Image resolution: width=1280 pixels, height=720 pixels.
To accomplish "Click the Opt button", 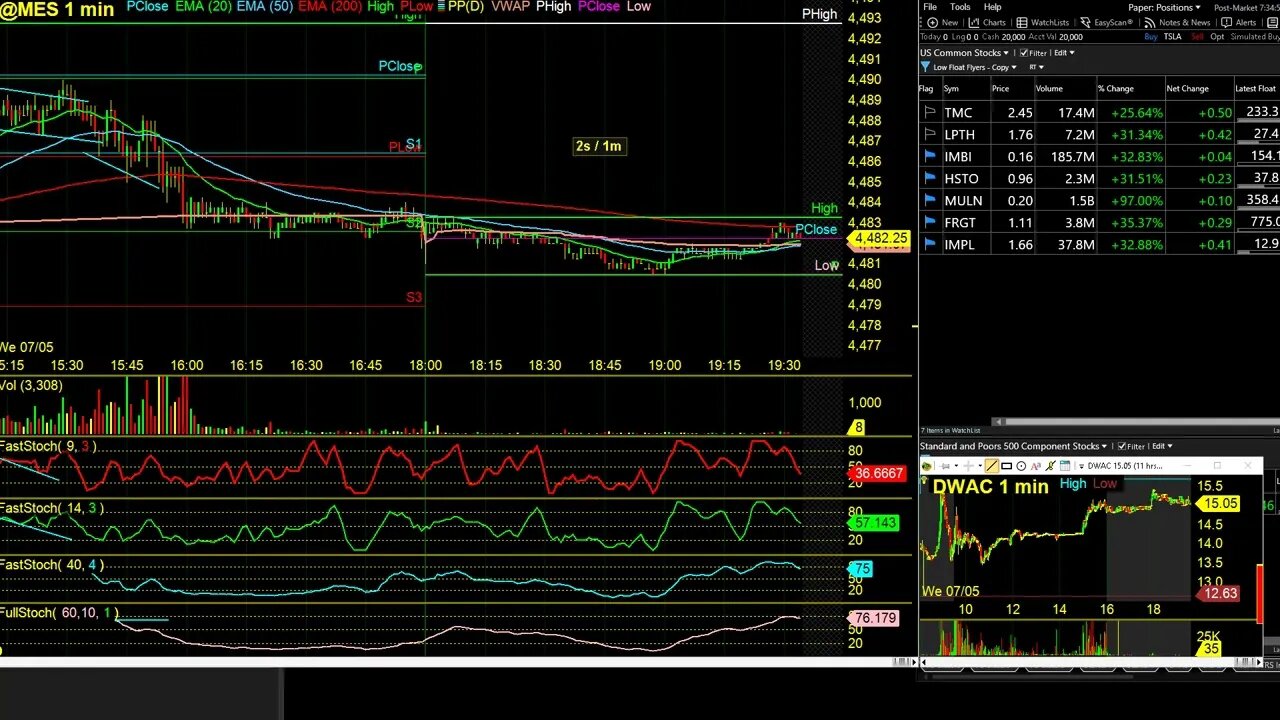I will pos(1217,36).
